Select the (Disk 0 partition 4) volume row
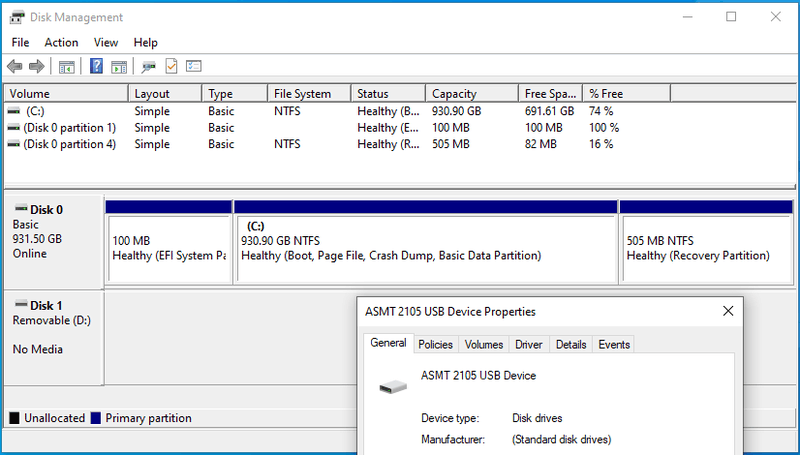This screenshot has height=455, width=800. pyautogui.click(x=337, y=144)
